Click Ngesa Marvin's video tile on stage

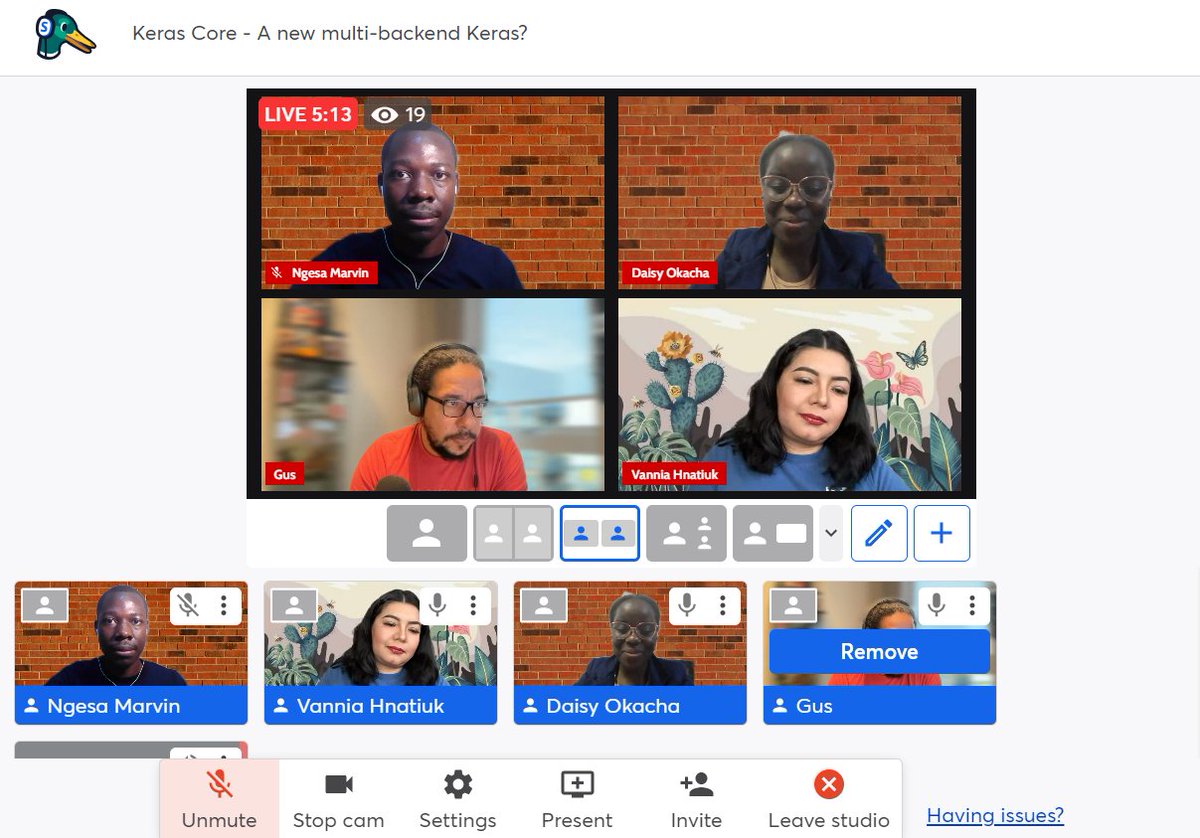[x=433, y=193]
